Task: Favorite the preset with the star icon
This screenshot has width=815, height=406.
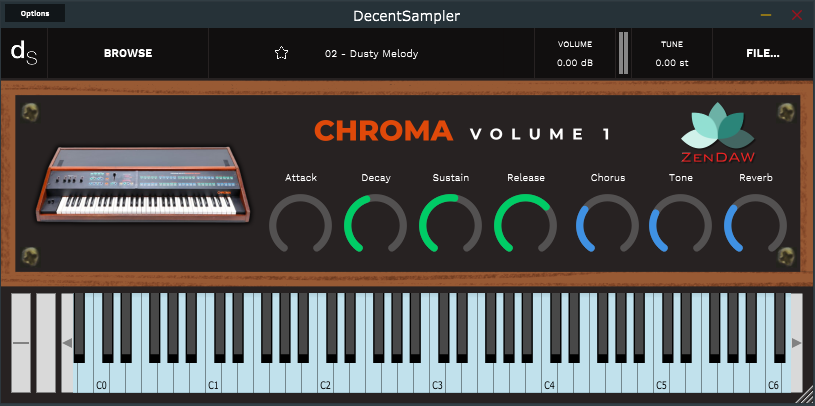Action: pos(281,53)
